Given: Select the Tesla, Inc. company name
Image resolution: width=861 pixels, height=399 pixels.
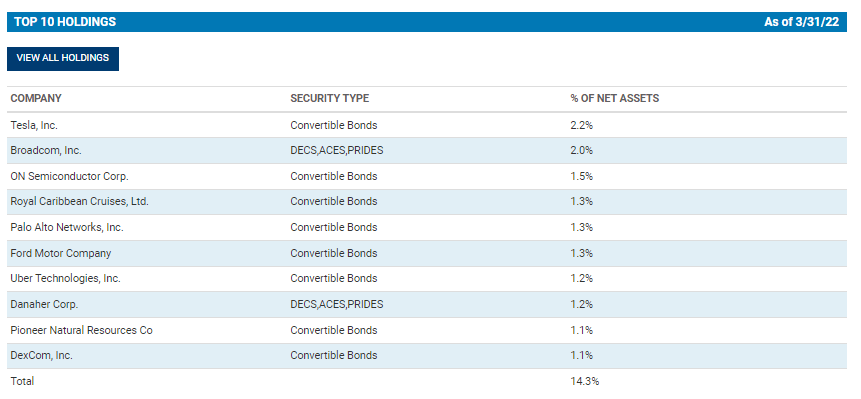Looking at the screenshot, I should (x=34, y=125).
